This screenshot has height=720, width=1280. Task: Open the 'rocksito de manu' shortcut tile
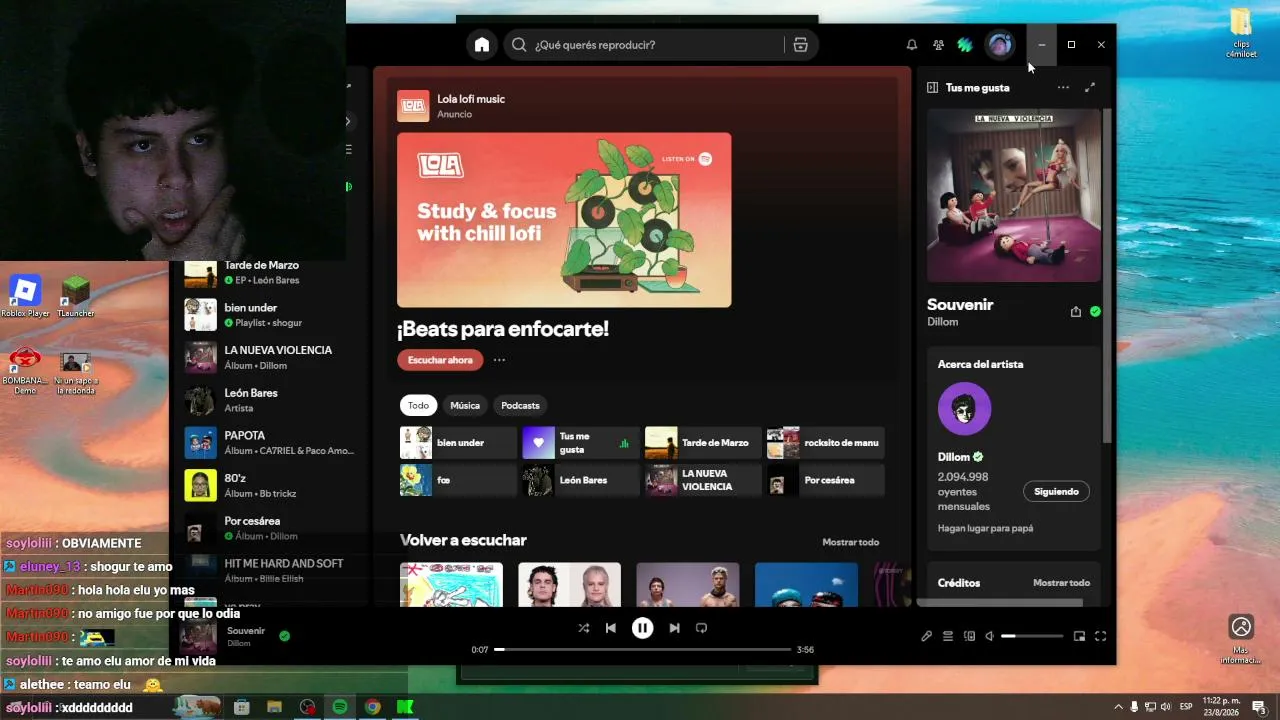[826, 443]
